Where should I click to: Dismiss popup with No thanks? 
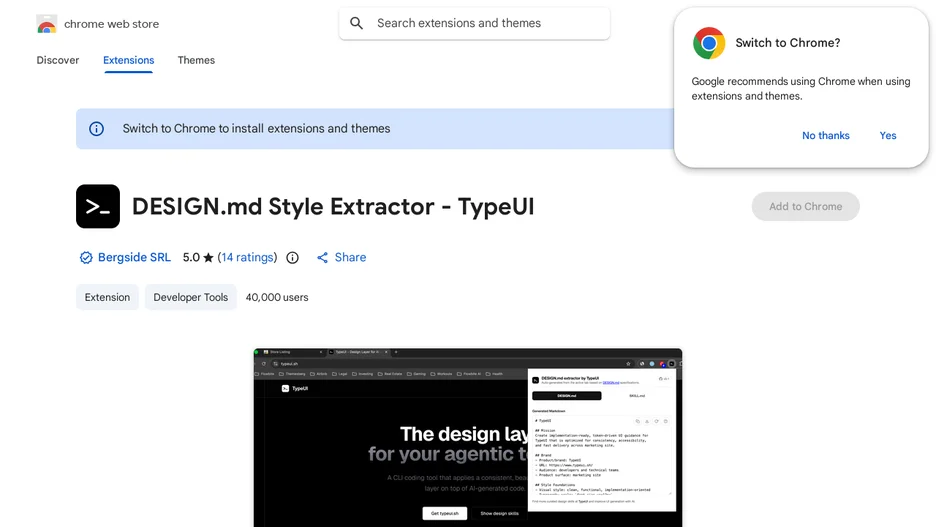(x=826, y=135)
